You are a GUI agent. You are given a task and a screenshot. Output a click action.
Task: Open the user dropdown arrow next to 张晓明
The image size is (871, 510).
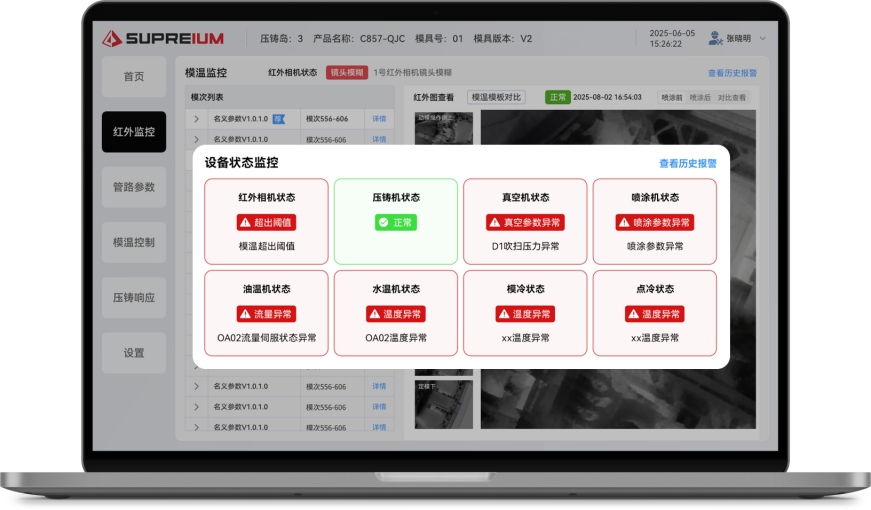click(x=763, y=39)
